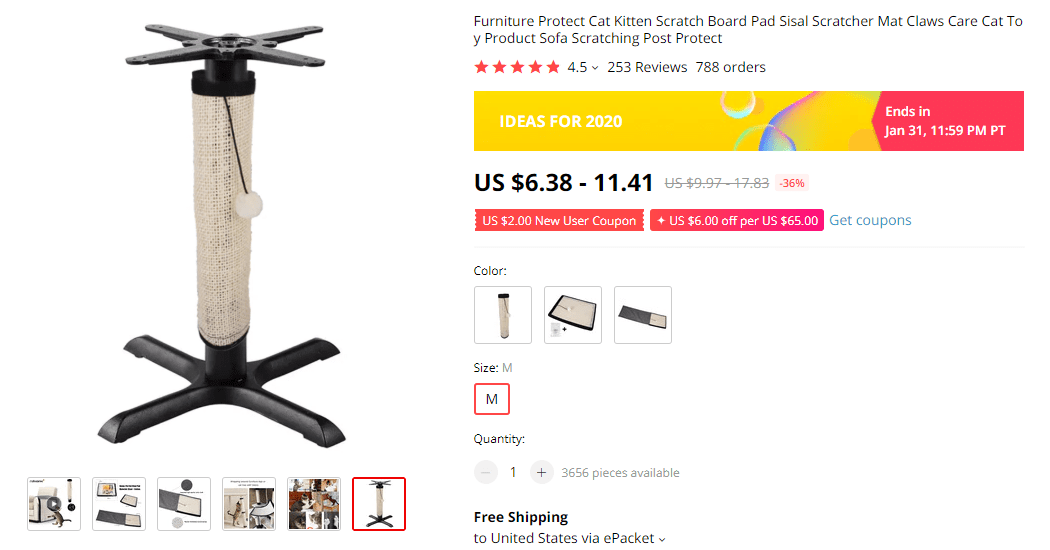Claim the US $2.00 New User Coupon
Viewport: 1050px width, 550px height.
click(559, 221)
